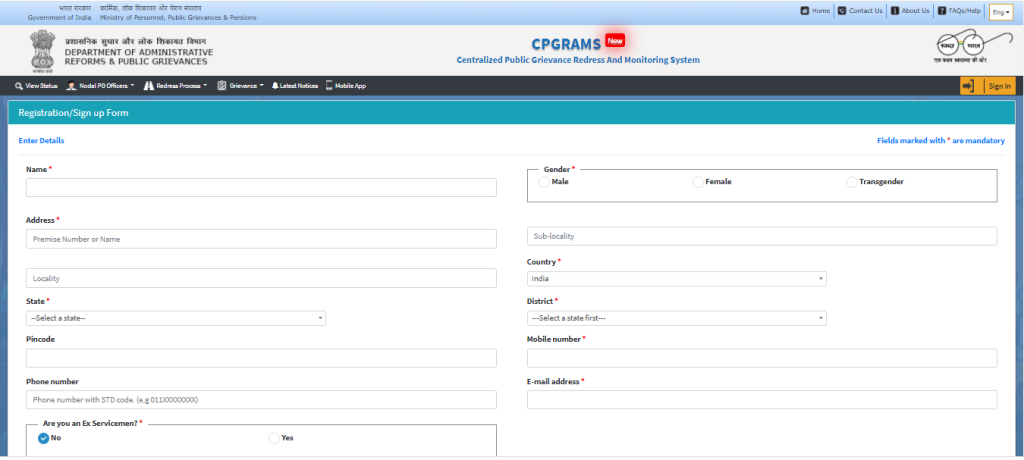Click the Fields marked mandatory note
The height and width of the screenshot is (460, 1024).
tap(940, 140)
